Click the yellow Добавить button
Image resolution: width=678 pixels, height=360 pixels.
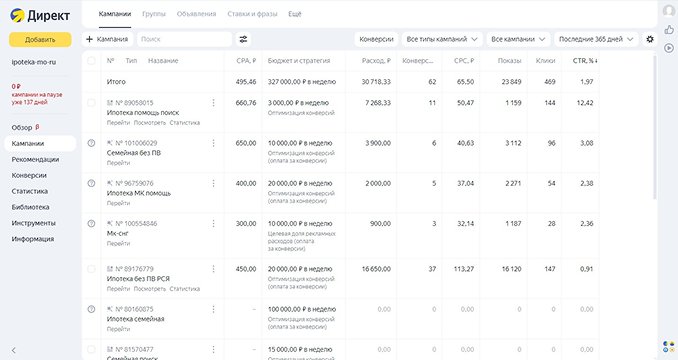pyautogui.click(x=40, y=39)
